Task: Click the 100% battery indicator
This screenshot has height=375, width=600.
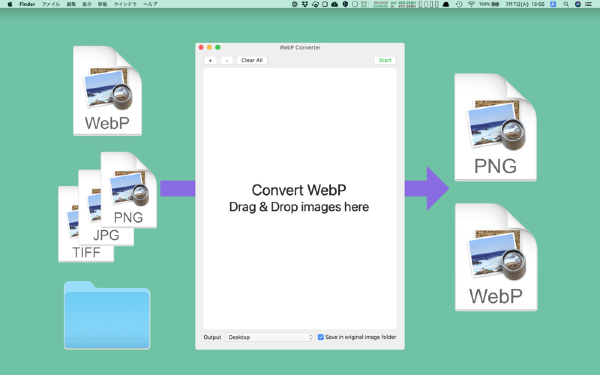Action: click(489, 4)
